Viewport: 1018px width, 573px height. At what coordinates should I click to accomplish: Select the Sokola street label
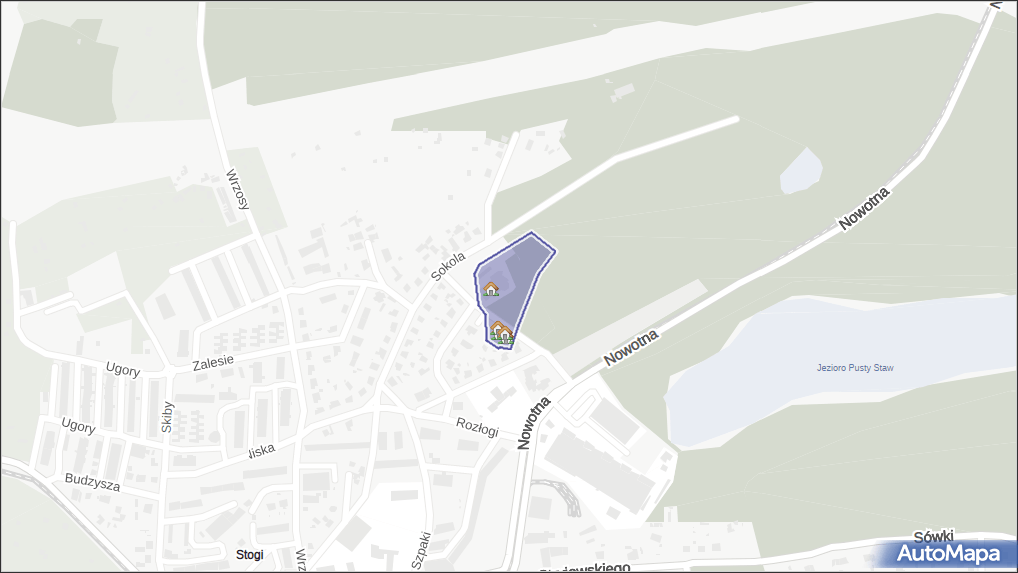(448, 267)
